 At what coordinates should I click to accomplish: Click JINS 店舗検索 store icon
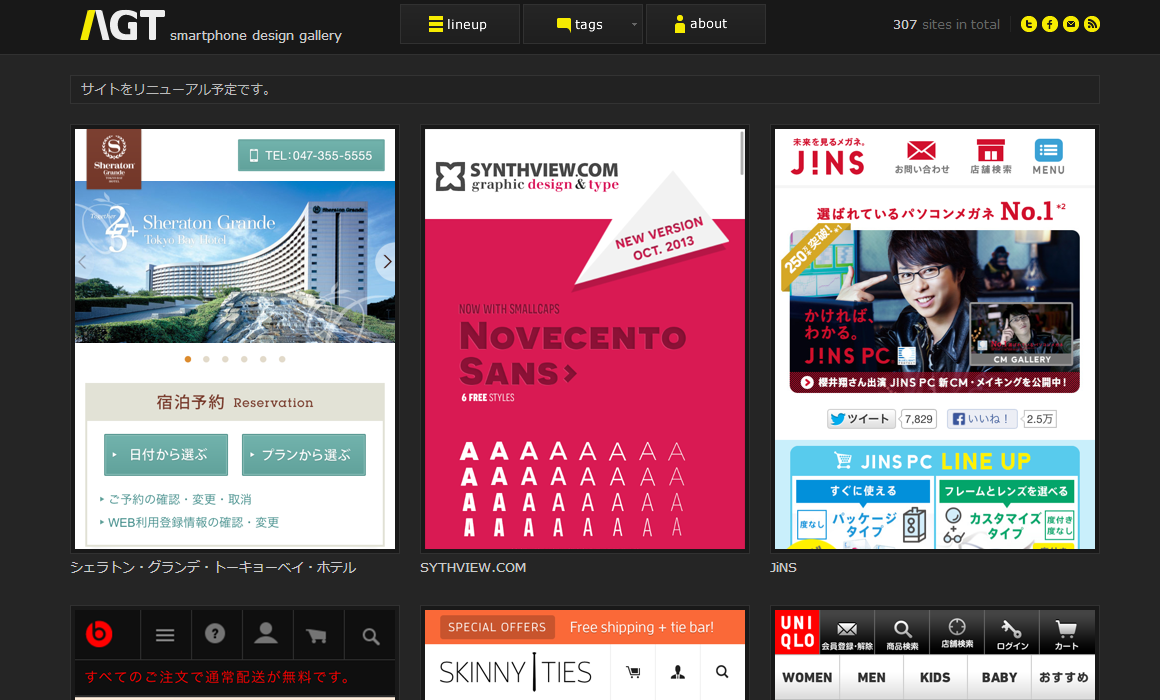[991, 157]
